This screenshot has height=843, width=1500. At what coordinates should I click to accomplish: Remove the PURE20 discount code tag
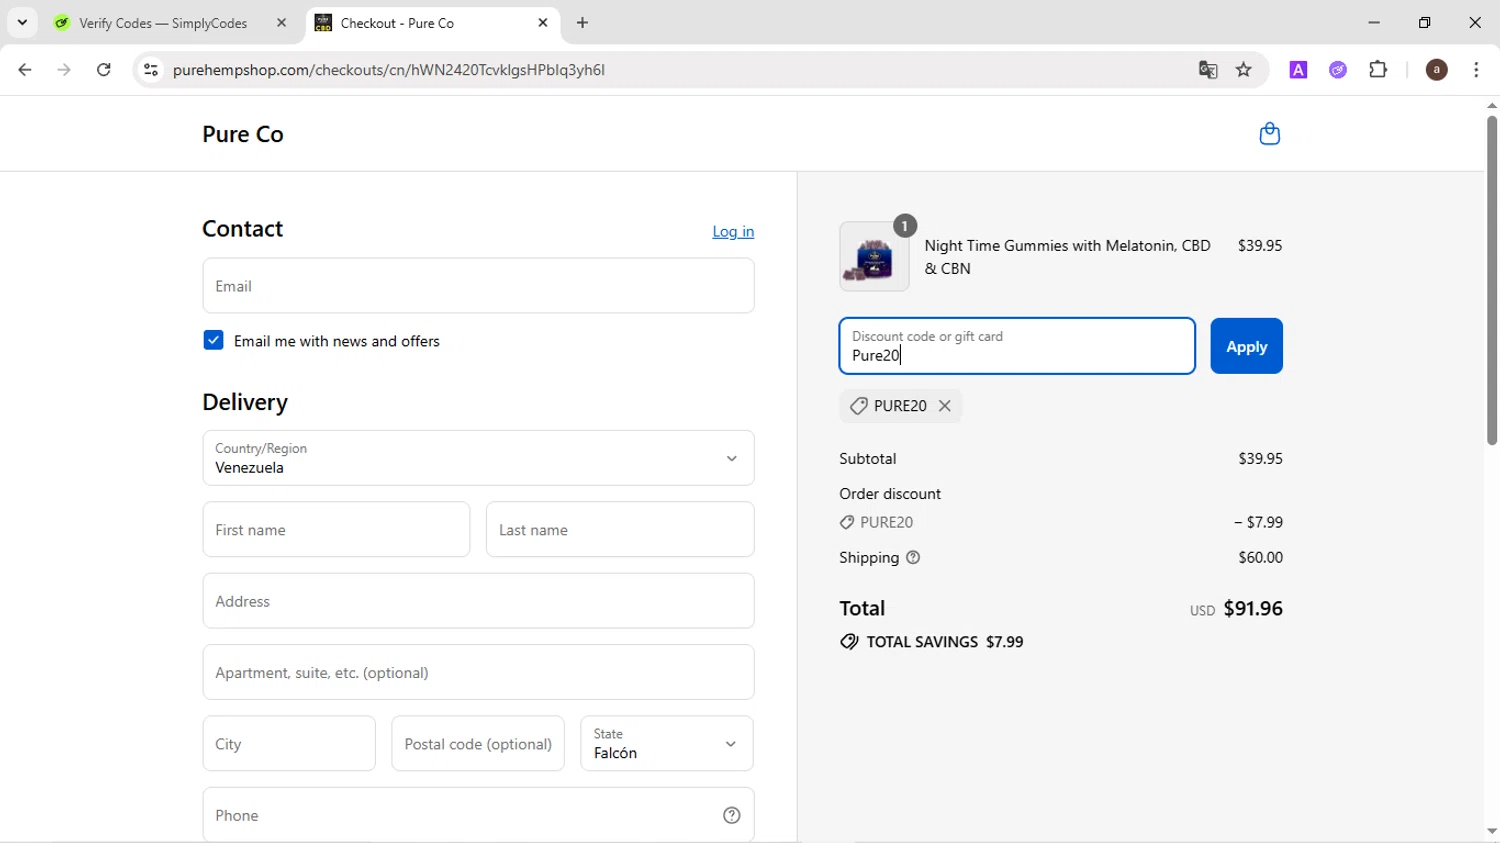pos(945,406)
